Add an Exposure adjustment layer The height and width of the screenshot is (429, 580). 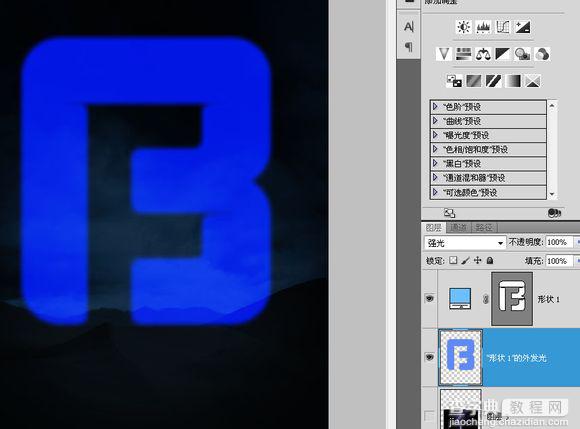(x=523, y=27)
